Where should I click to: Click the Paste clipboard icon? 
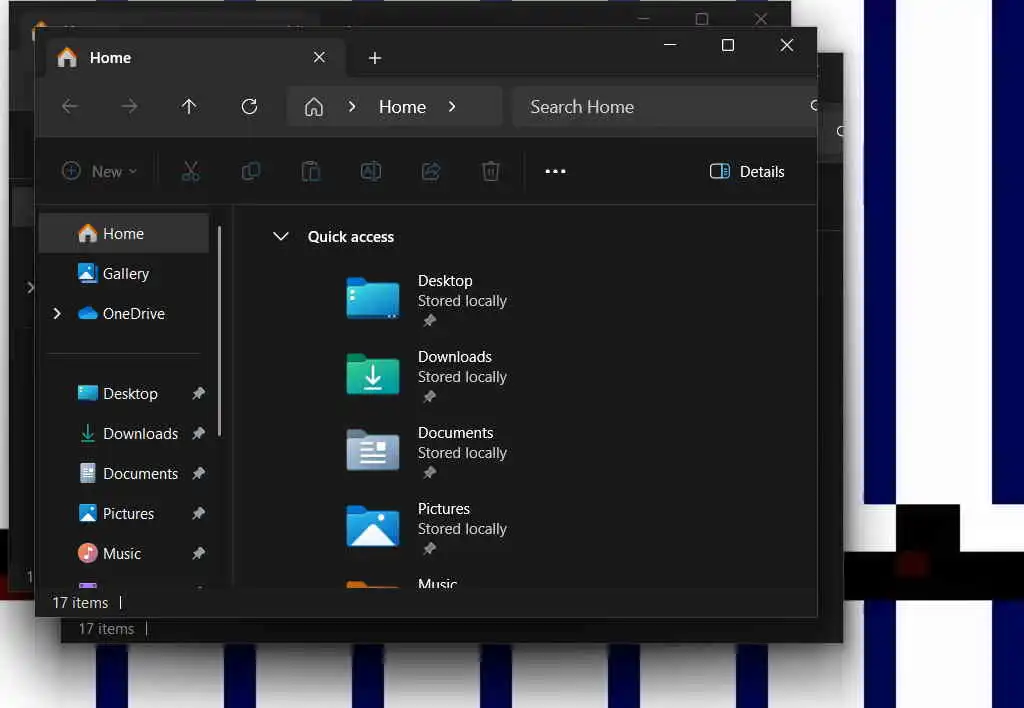pyautogui.click(x=311, y=172)
